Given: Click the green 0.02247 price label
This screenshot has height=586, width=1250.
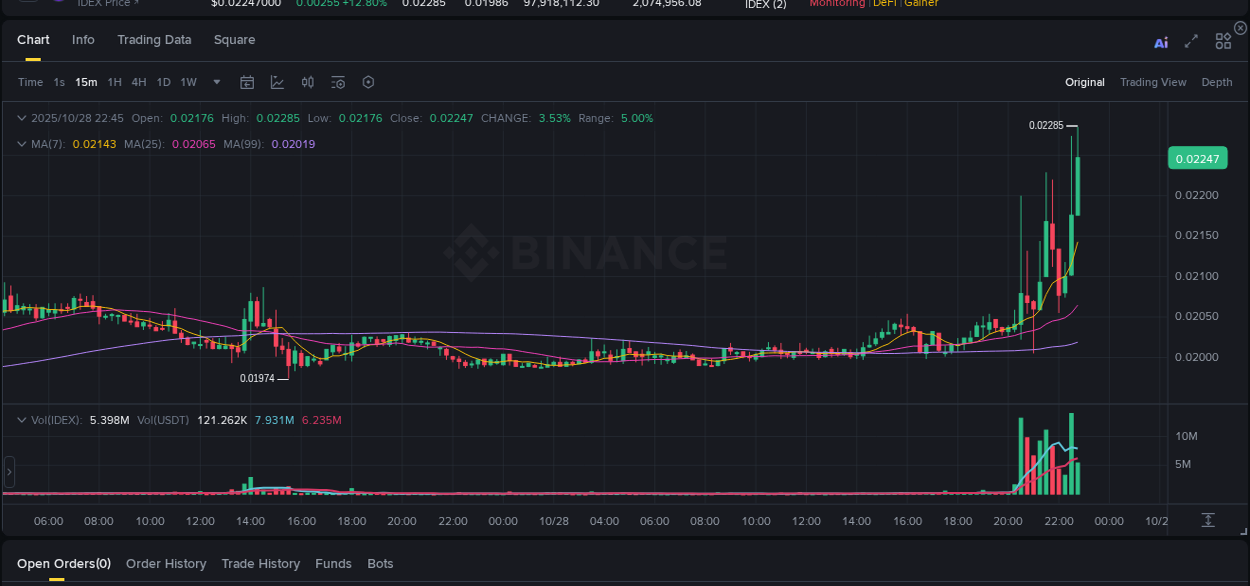Looking at the screenshot, I should (1197, 158).
